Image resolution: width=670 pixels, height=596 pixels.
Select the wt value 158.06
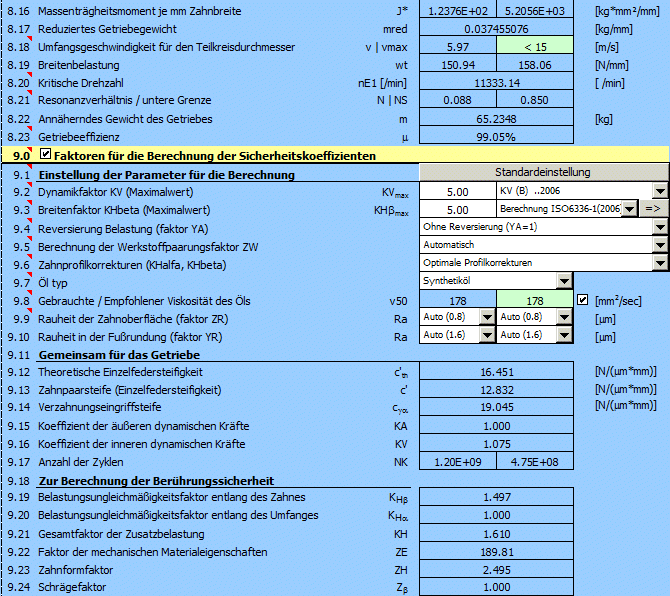535,64
